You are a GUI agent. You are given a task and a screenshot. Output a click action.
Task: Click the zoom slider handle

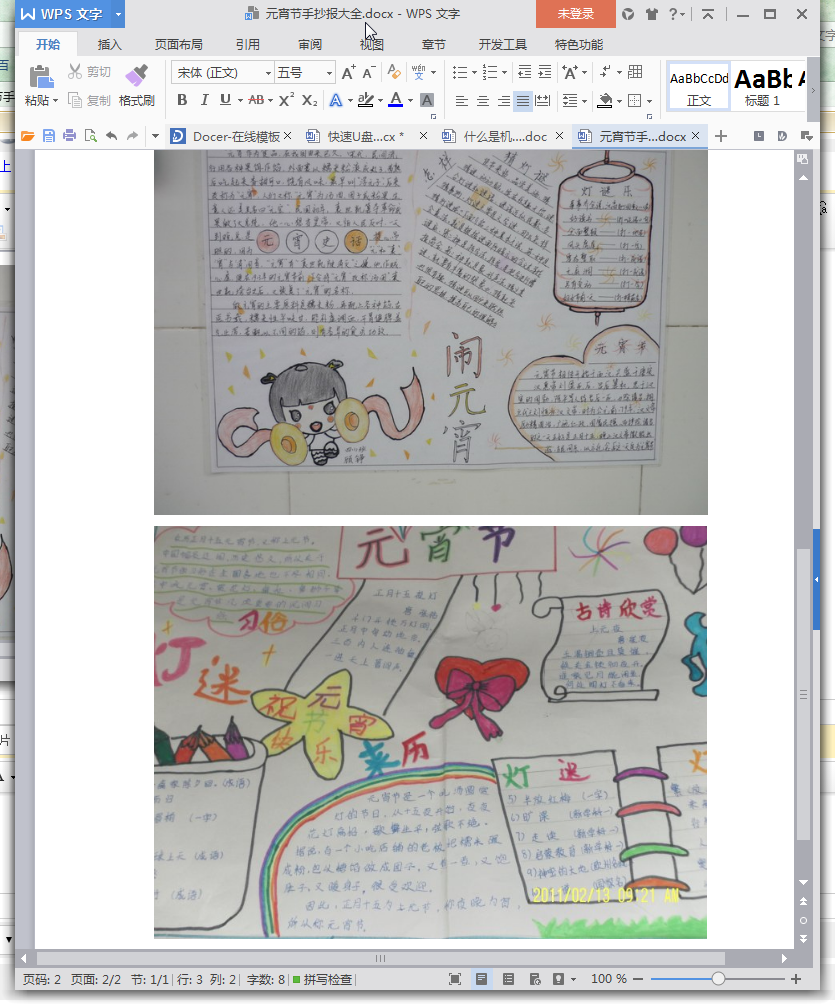click(x=718, y=979)
